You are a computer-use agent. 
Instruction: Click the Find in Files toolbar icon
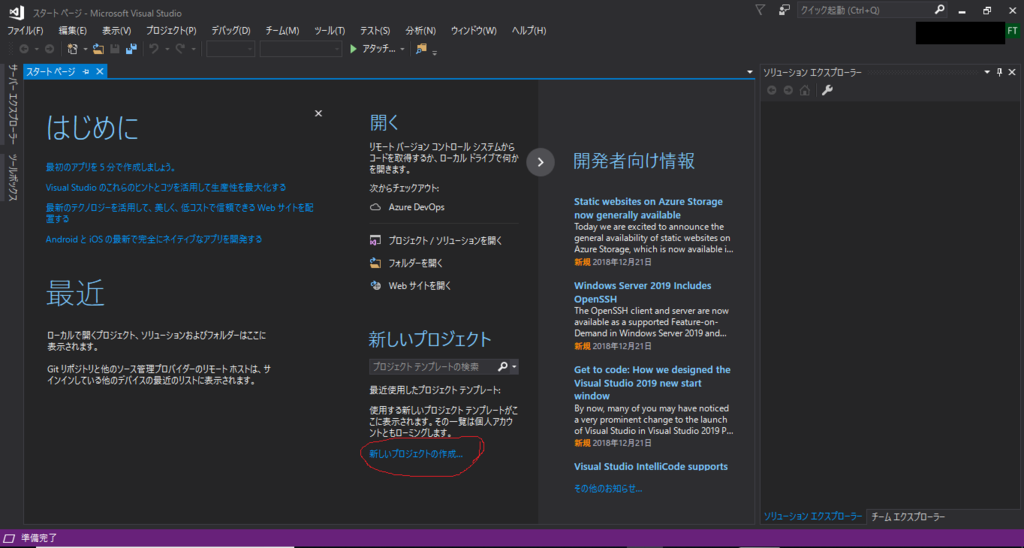point(421,49)
